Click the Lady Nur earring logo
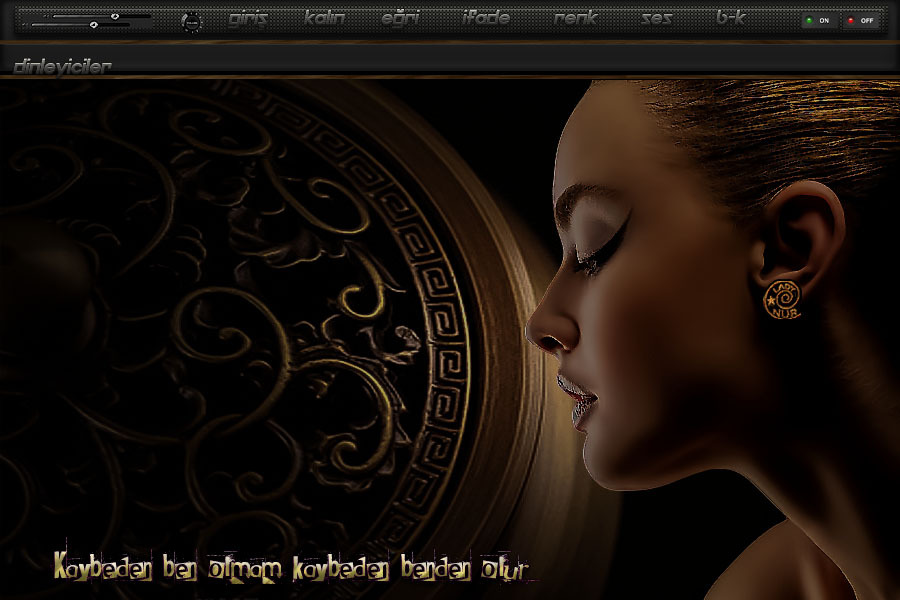 coord(782,300)
